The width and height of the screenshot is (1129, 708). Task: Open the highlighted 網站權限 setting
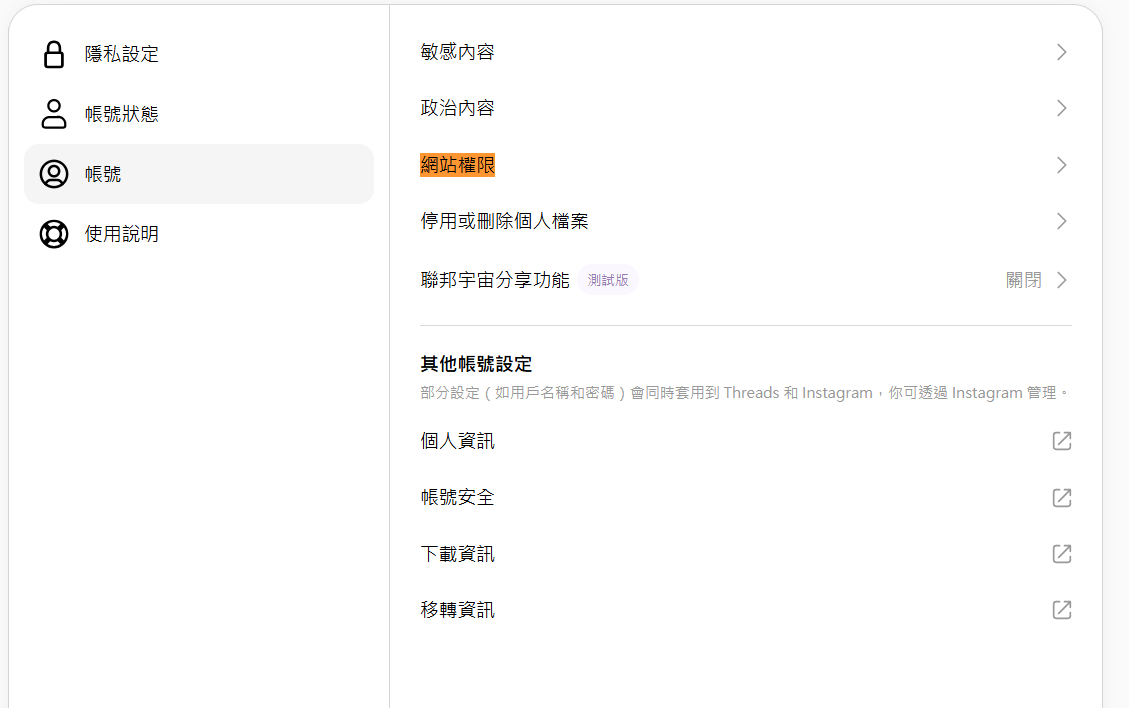tap(458, 165)
